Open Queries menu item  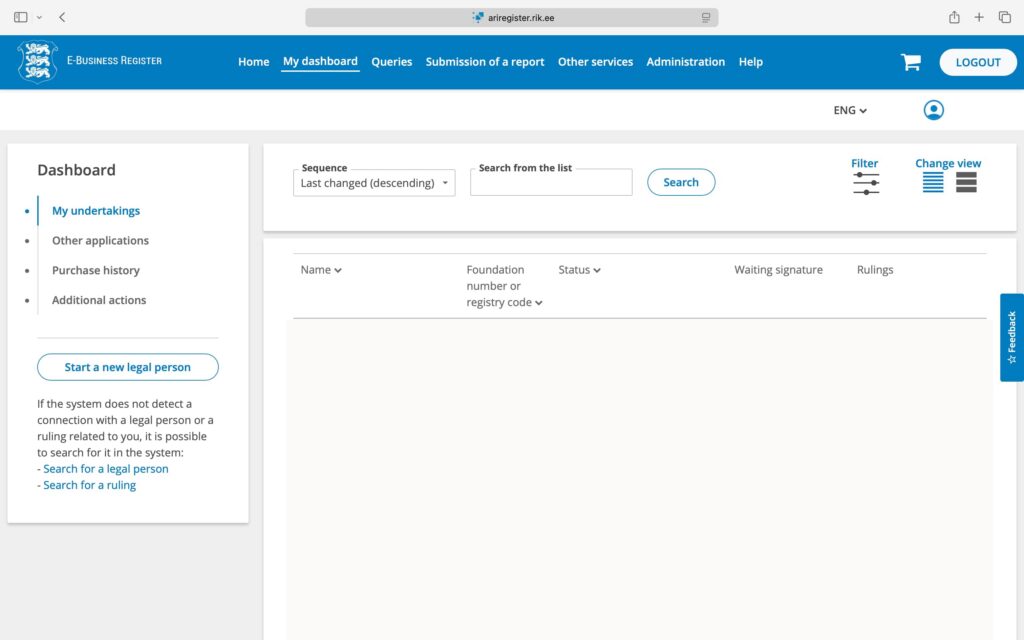391,62
